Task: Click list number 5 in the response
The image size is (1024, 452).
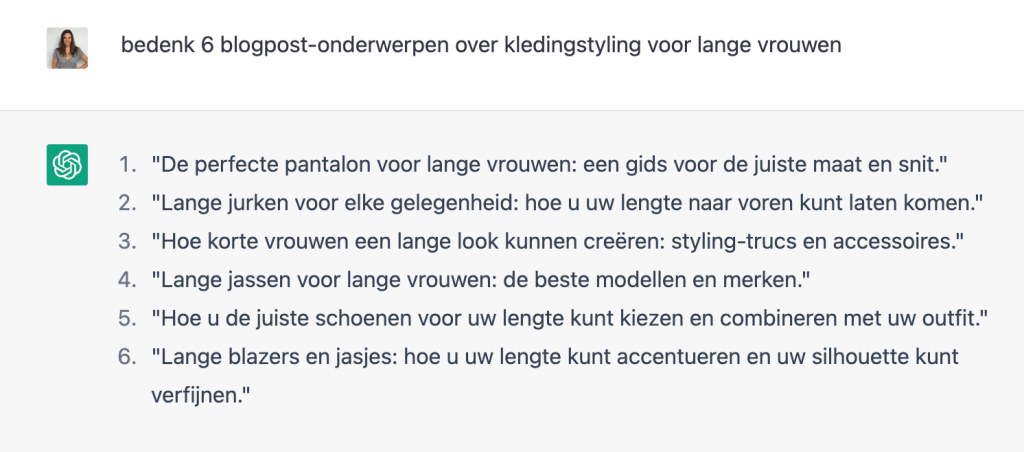Action: [x=125, y=319]
